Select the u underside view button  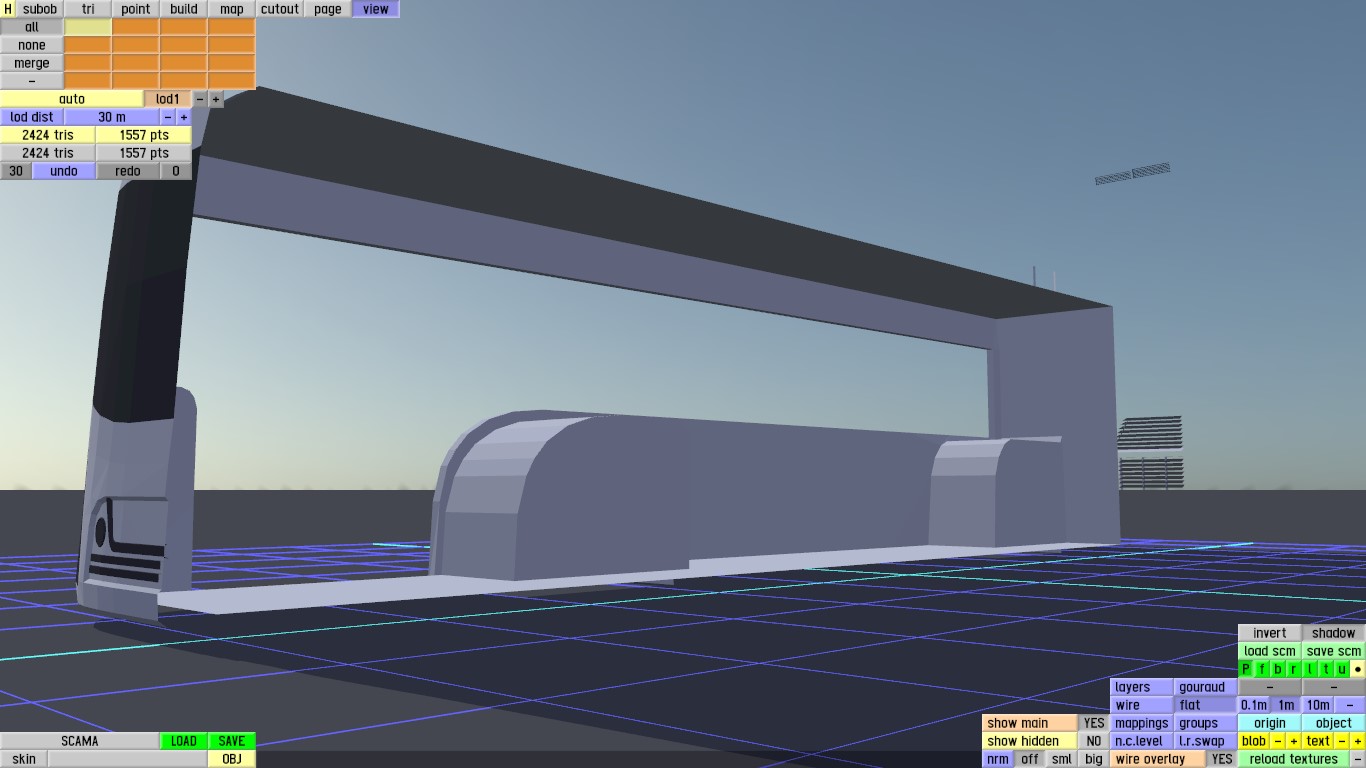point(1342,669)
